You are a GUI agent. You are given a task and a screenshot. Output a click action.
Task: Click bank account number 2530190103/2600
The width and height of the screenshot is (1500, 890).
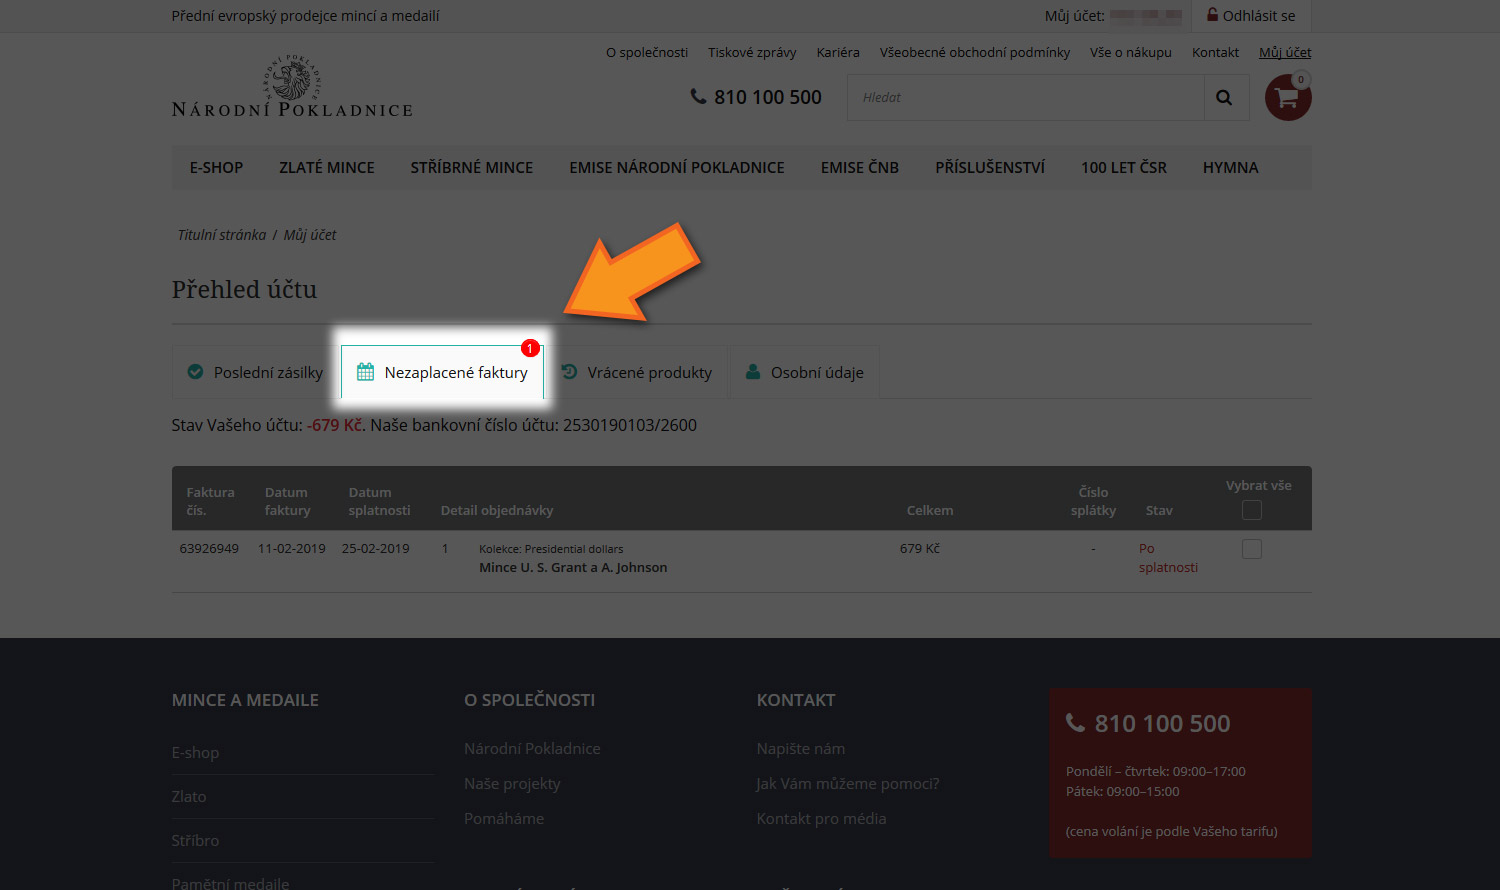[630, 425]
